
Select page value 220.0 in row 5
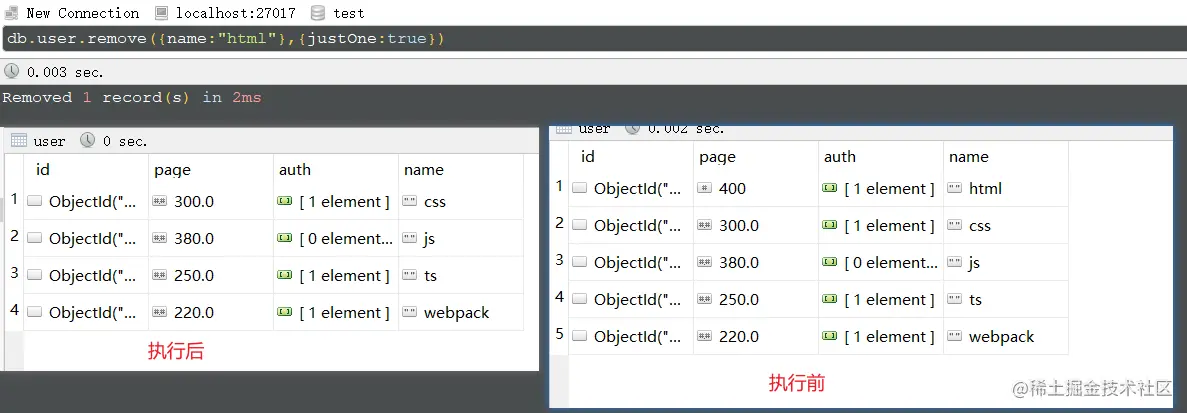pos(739,337)
